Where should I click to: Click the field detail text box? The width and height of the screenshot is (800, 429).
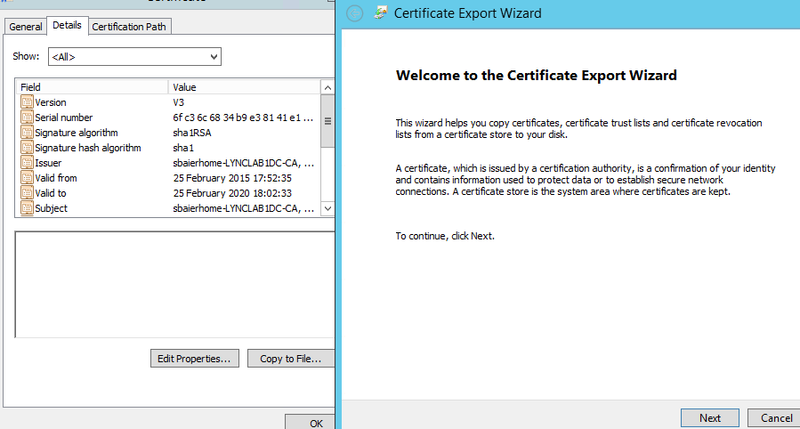[174, 284]
